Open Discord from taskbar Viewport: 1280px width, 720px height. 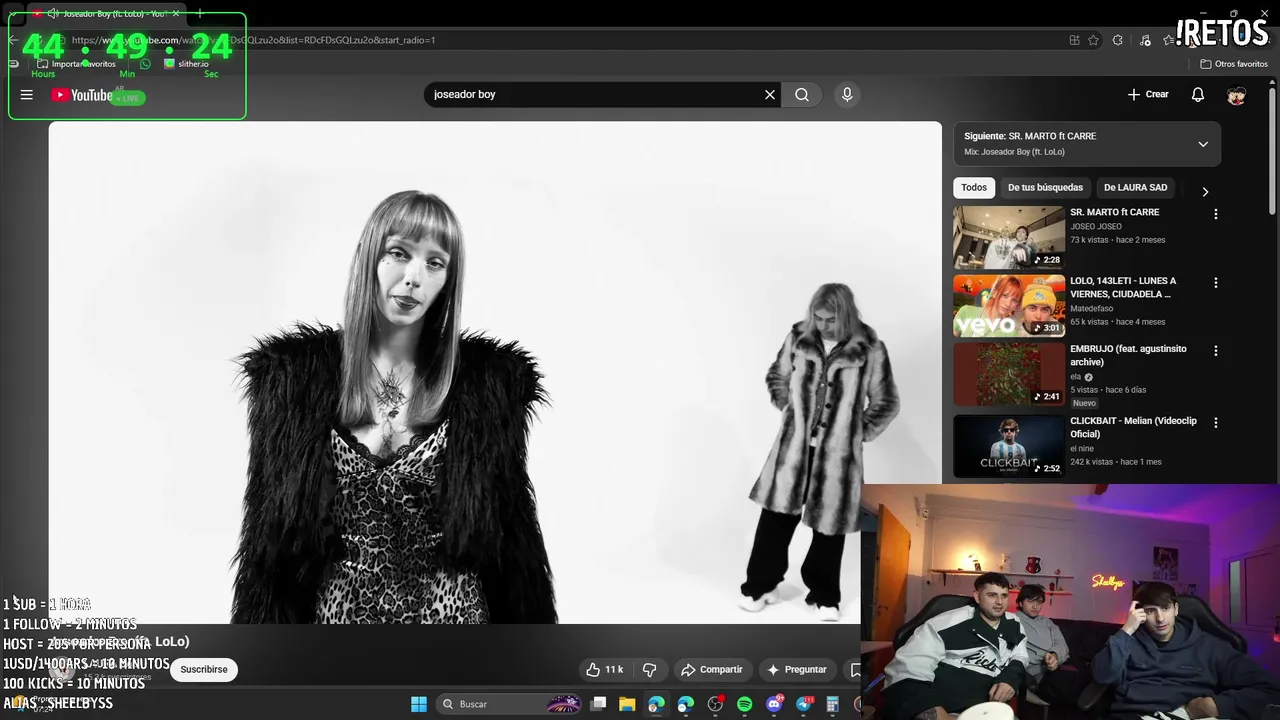(x=774, y=704)
